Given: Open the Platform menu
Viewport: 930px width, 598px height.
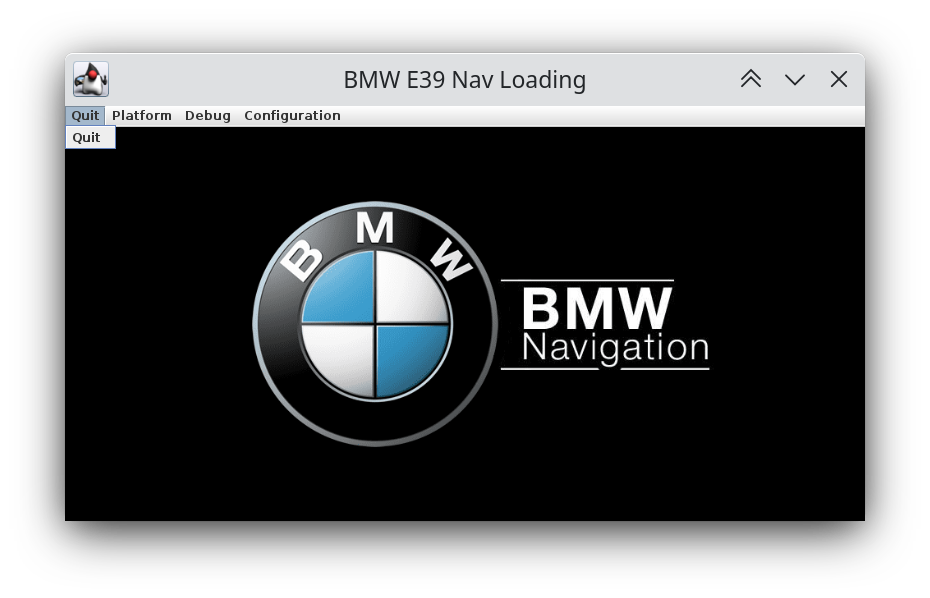Looking at the screenshot, I should (142, 116).
